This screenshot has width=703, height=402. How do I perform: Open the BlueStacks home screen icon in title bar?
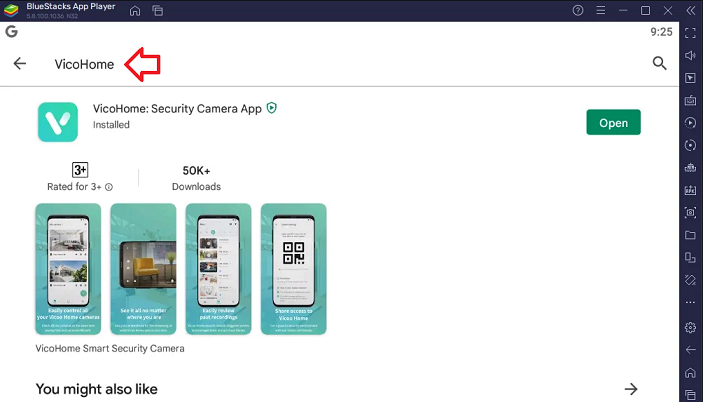[x=135, y=11]
